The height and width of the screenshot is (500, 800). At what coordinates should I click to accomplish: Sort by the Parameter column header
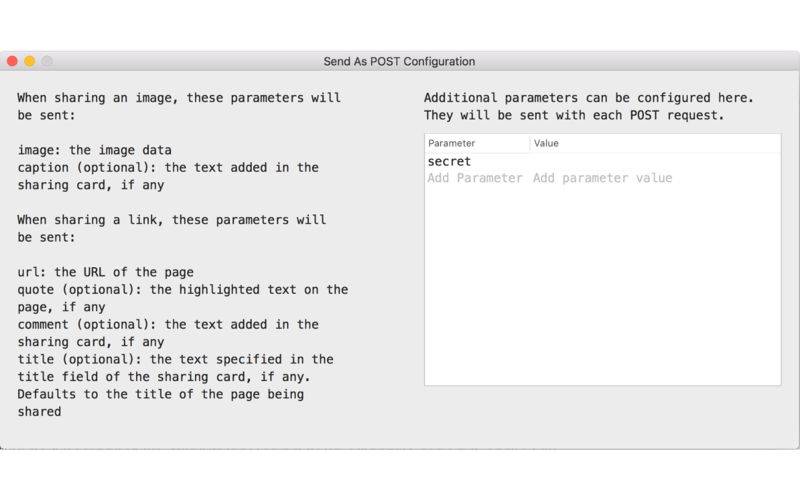click(477, 143)
